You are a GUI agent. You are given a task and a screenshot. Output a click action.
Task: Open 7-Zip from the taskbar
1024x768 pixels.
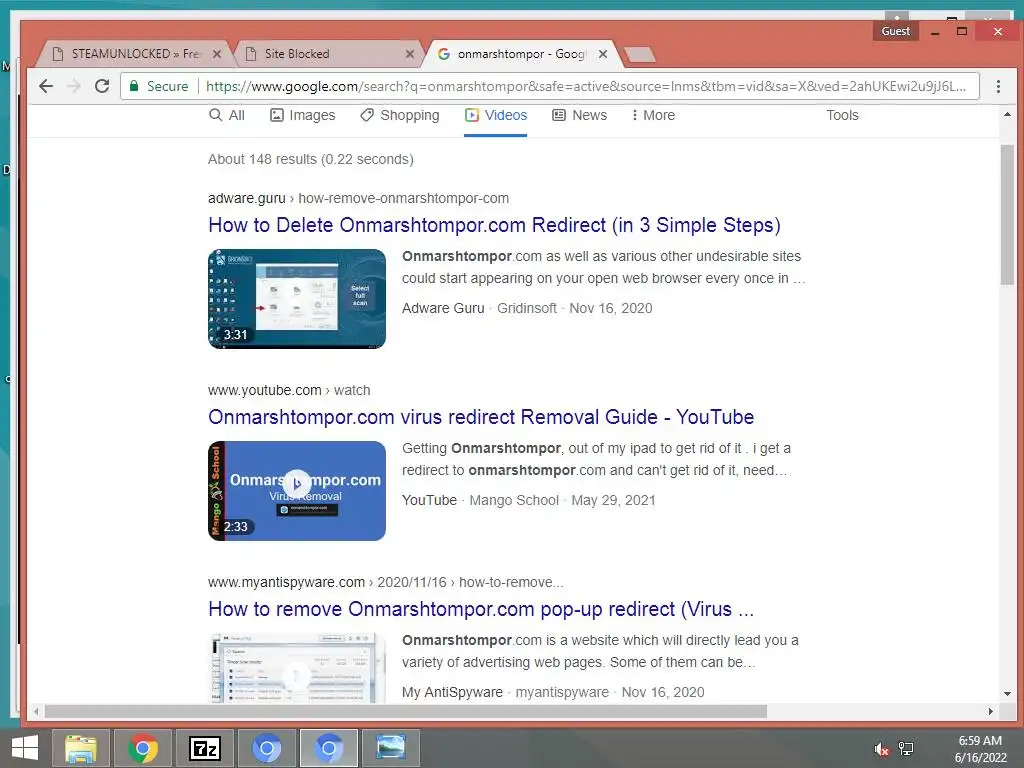click(204, 748)
